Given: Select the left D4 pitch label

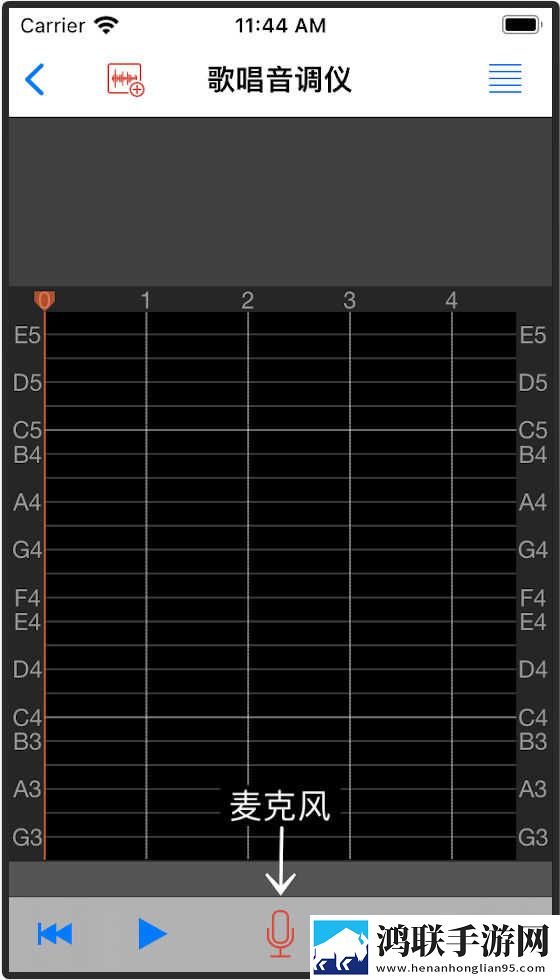Looking at the screenshot, I should coord(28,669).
